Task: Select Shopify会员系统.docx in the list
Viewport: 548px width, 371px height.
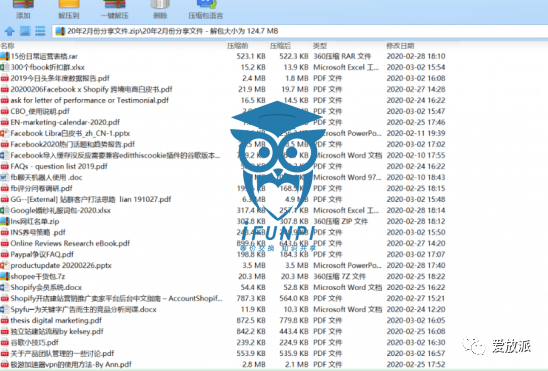Action: pos(223,287)
